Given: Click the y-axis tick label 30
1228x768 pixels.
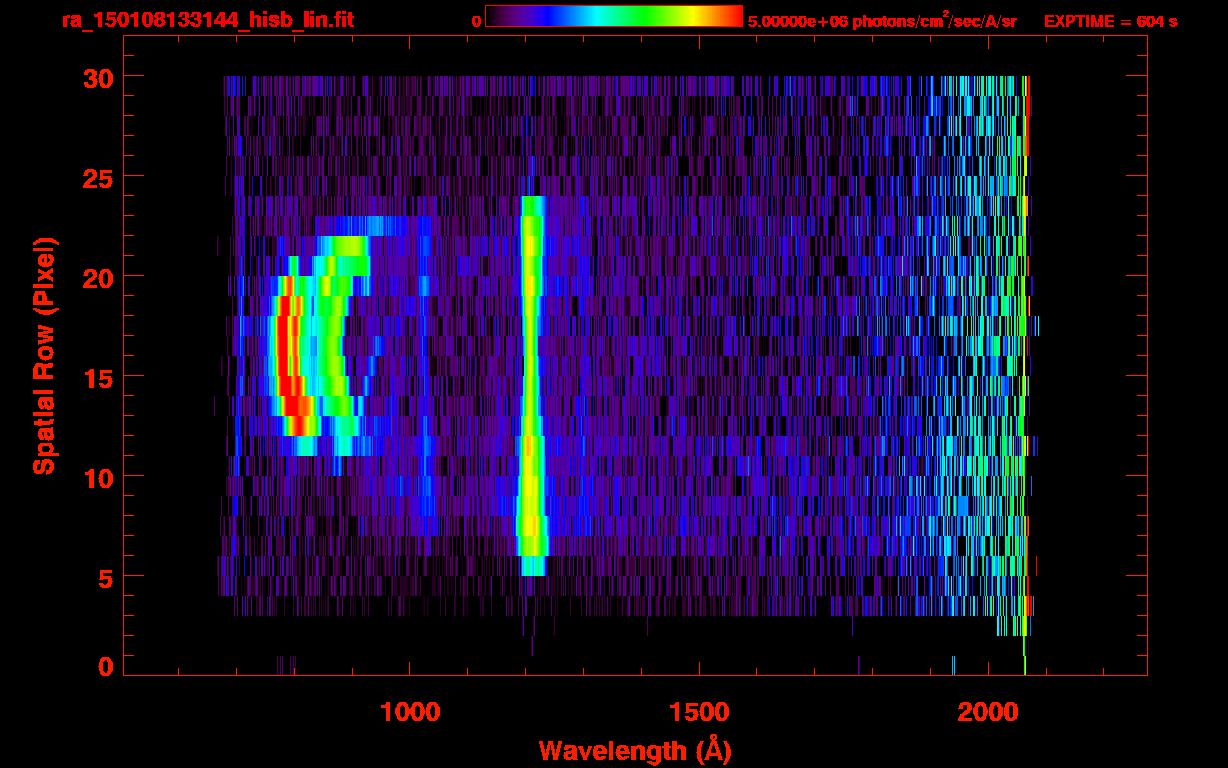Looking at the screenshot, I should (x=97, y=77).
